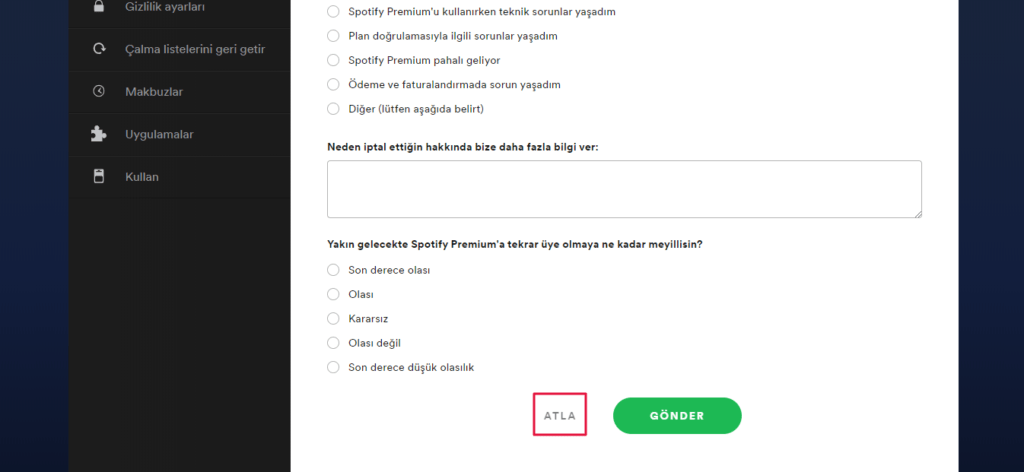Choose 'Son derece olası' radio button
This screenshot has height=472, width=1024.
coord(334,270)
